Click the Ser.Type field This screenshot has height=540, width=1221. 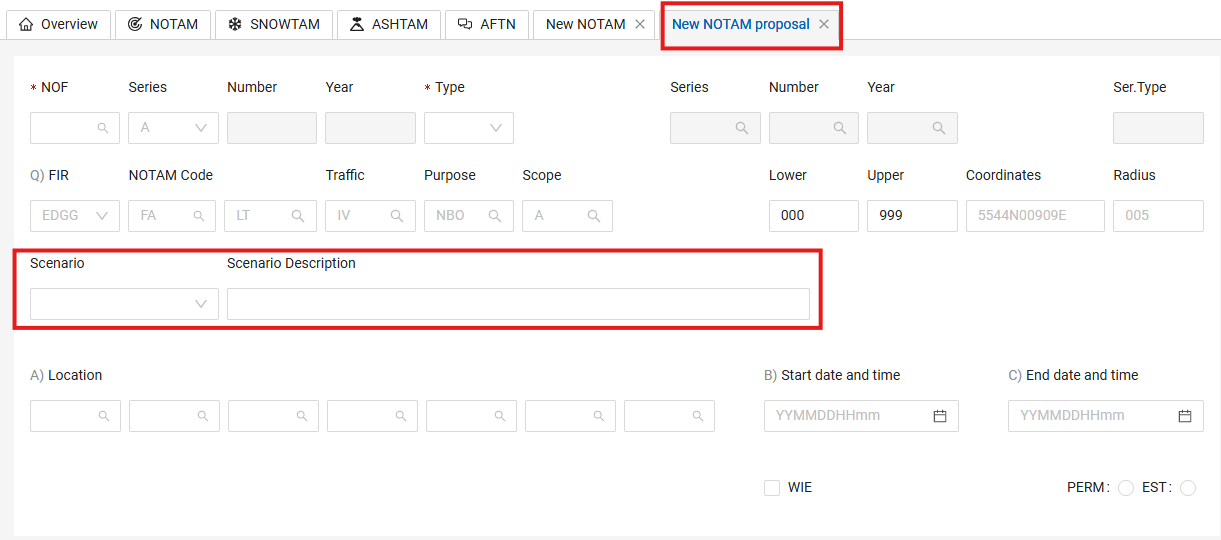coord(1158,128)
